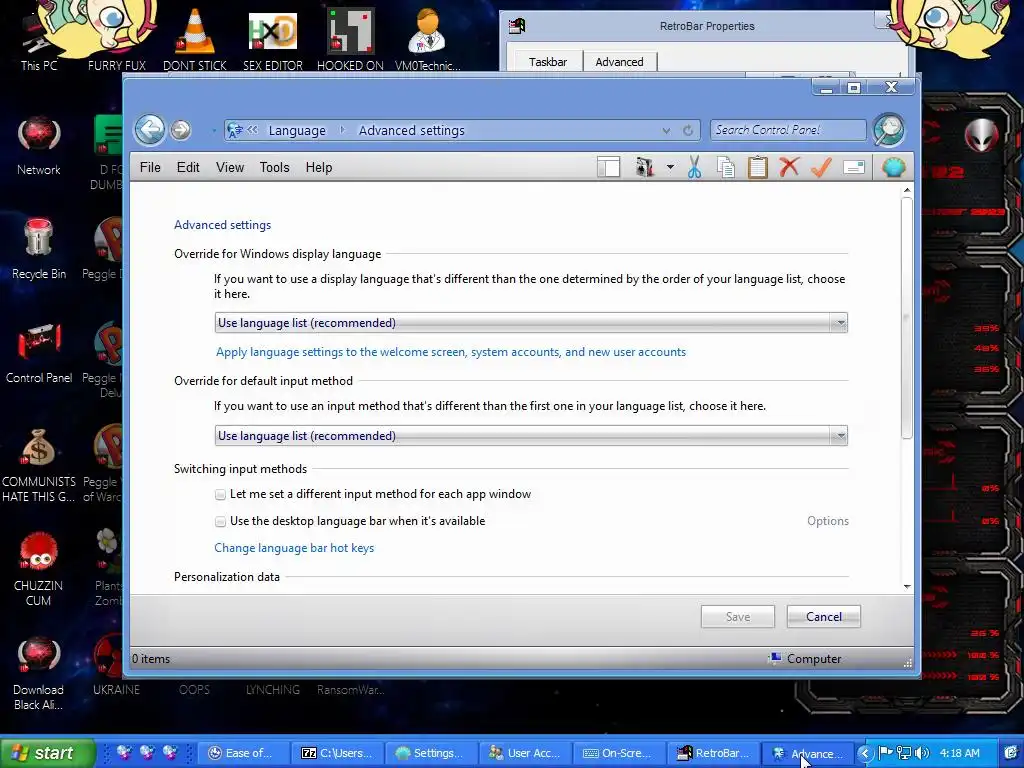This screenshot has height=768, width=1024.
Task: Switch to the 7z C:\Users taskbar button
Action: click(x=337, y=753)
